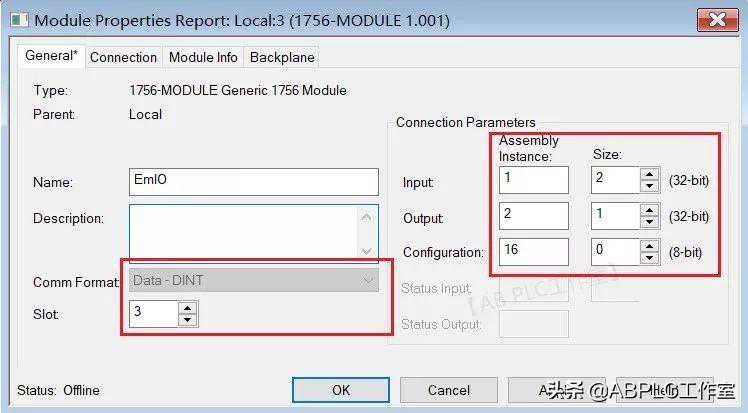The image size is (748, 413).
Task: Increase the Slot number with up arrow
Action: (x=188, y=308)
